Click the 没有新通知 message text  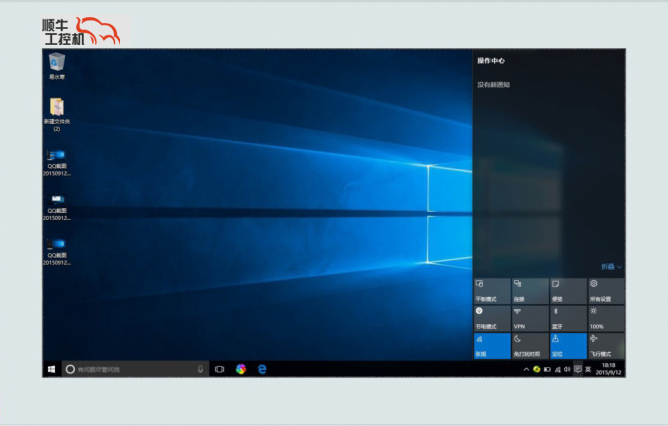[493, 85]
